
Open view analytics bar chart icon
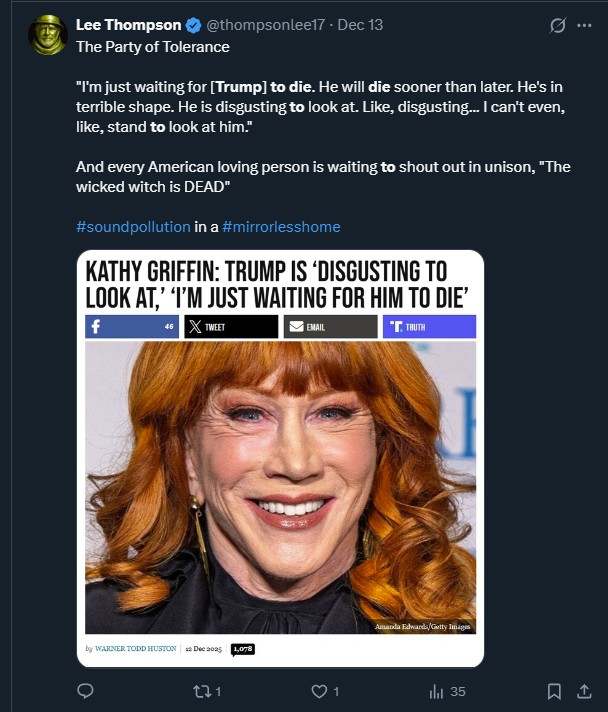pos(436,691)
